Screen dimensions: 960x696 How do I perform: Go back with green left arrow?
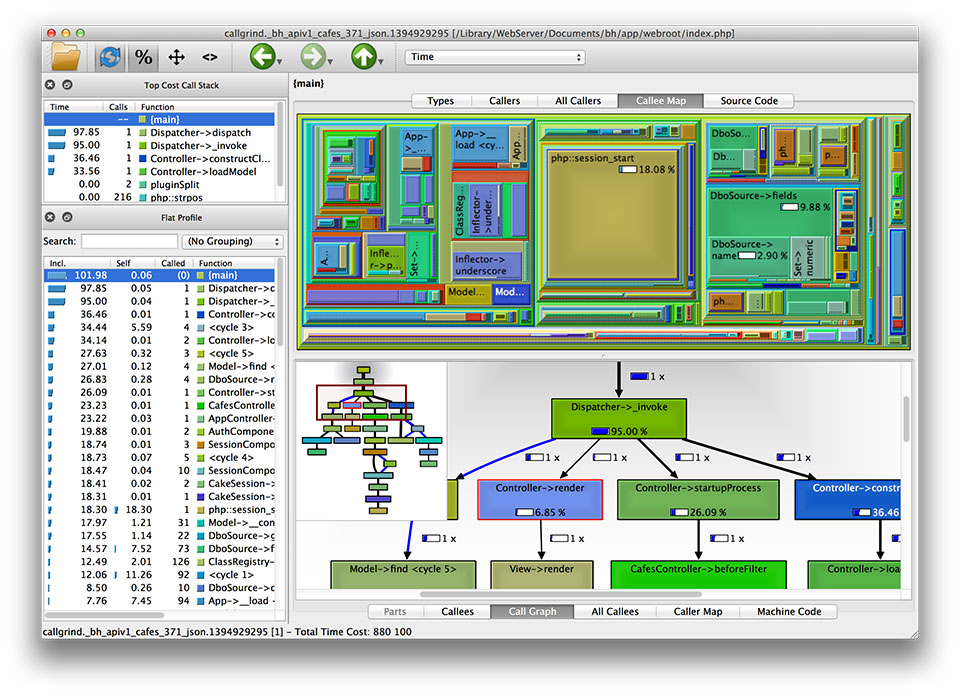pos(262,58)
